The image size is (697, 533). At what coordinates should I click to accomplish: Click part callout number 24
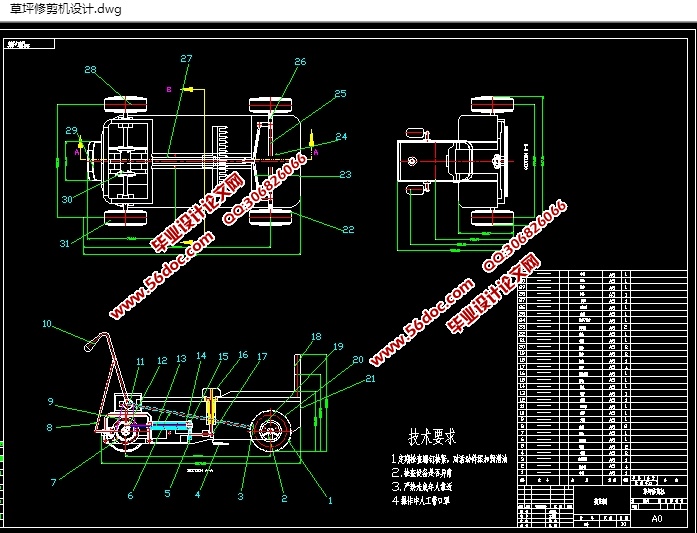341,136
